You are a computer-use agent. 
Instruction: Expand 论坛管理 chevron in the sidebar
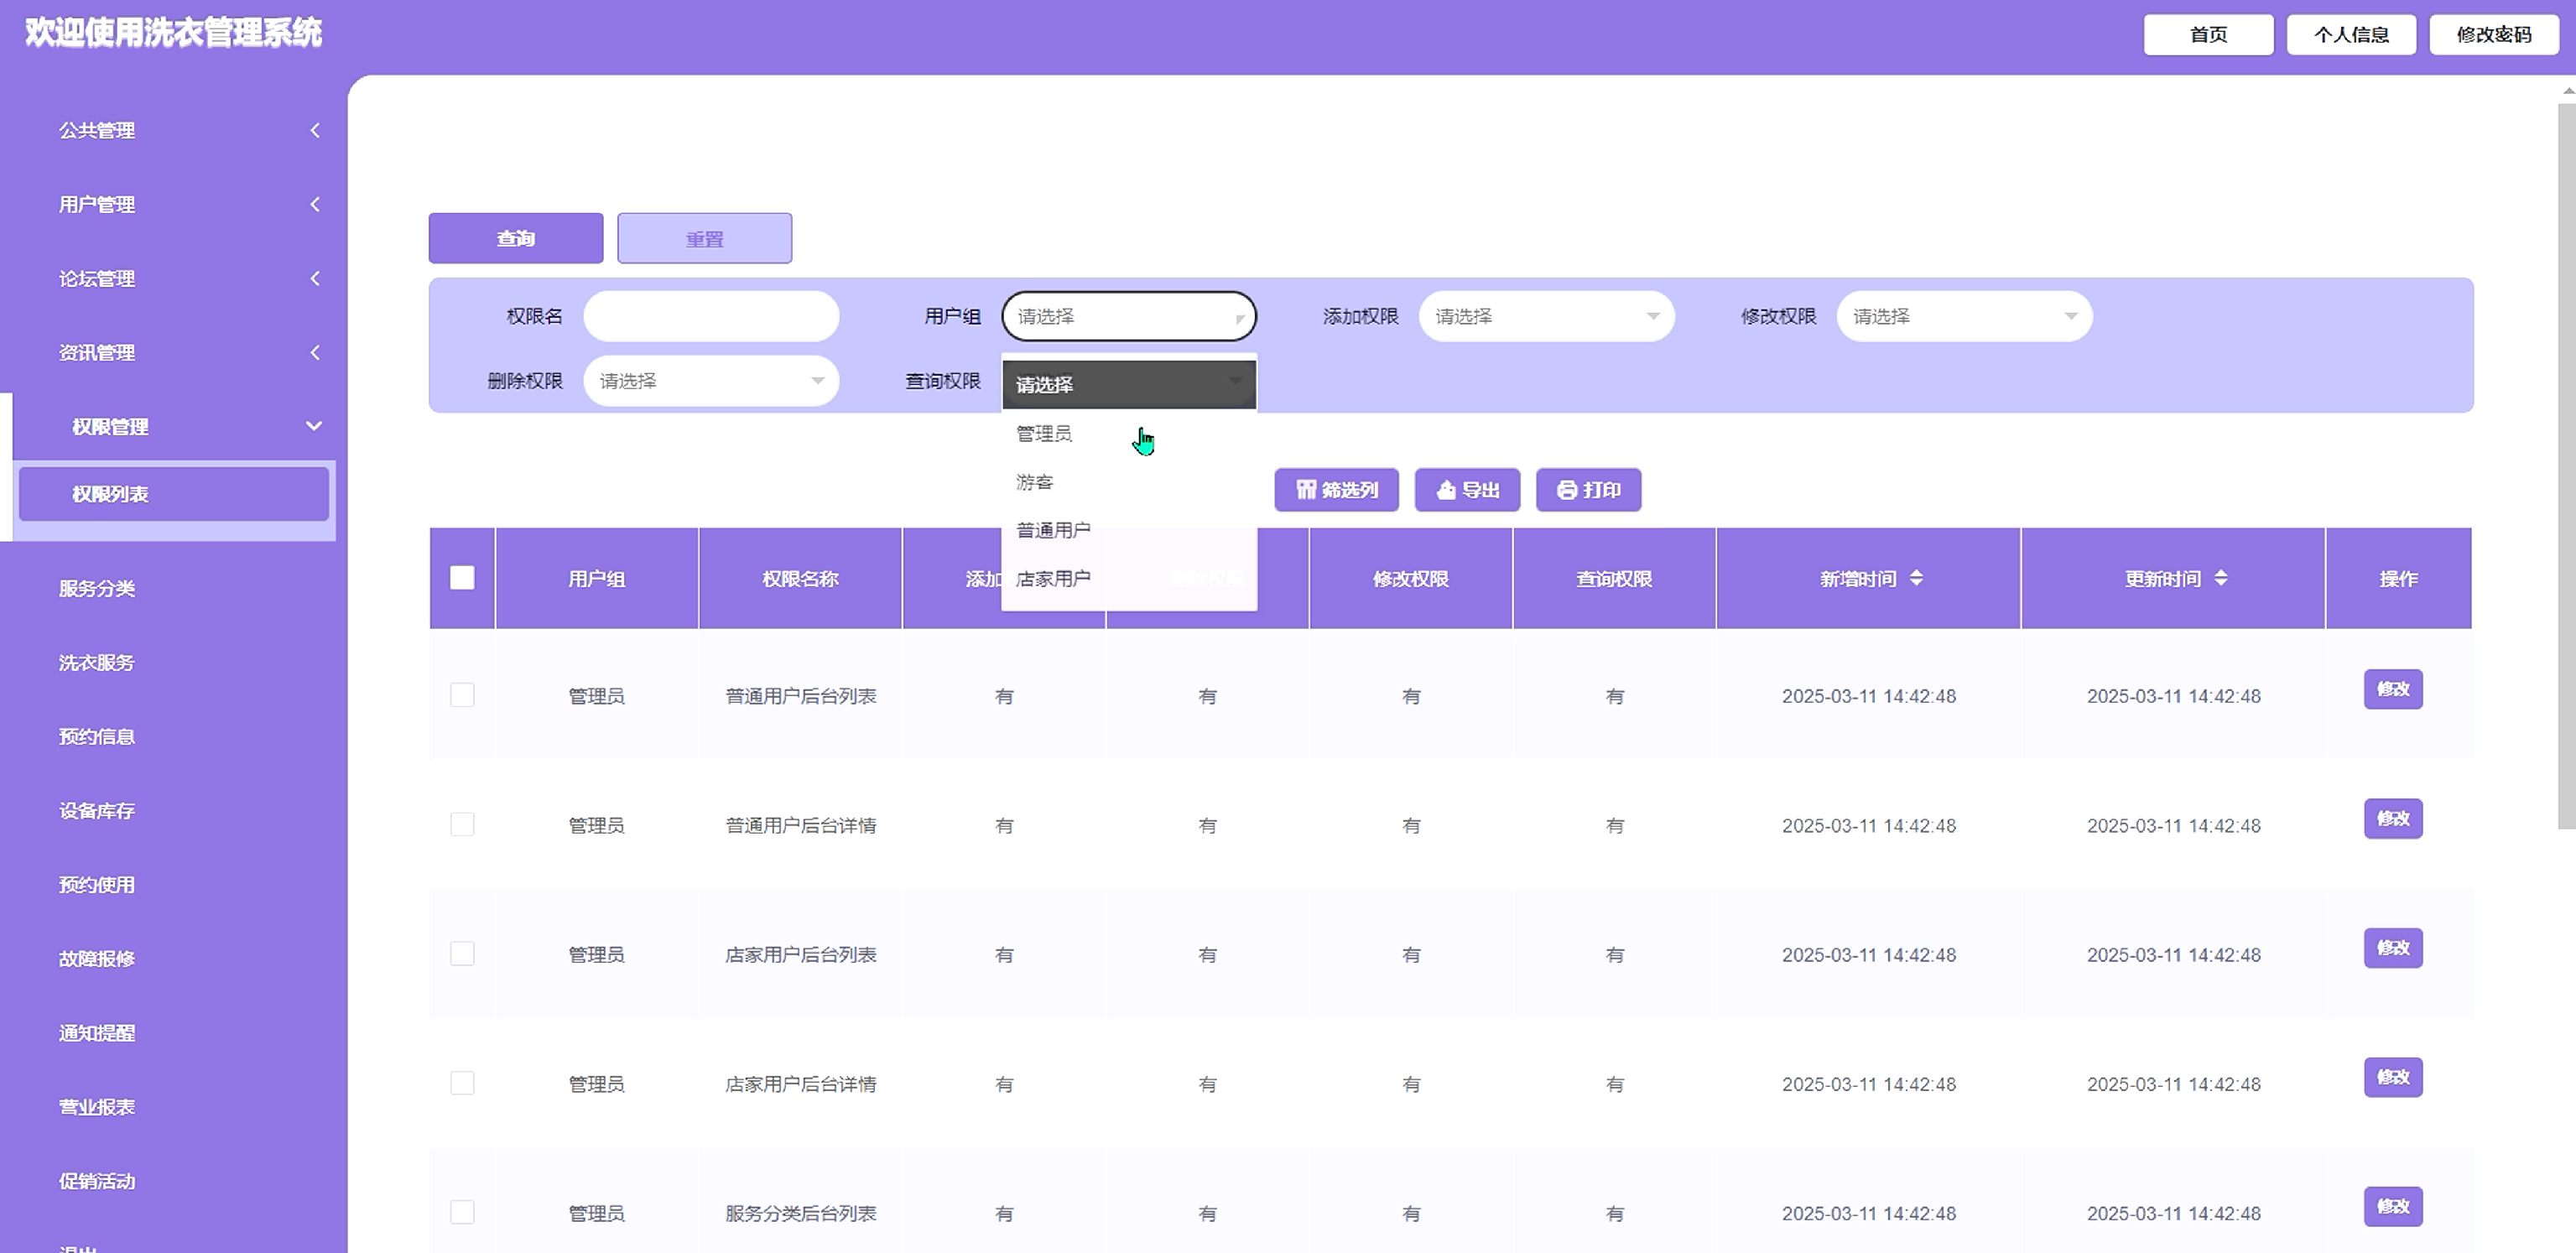click(315, 278)
